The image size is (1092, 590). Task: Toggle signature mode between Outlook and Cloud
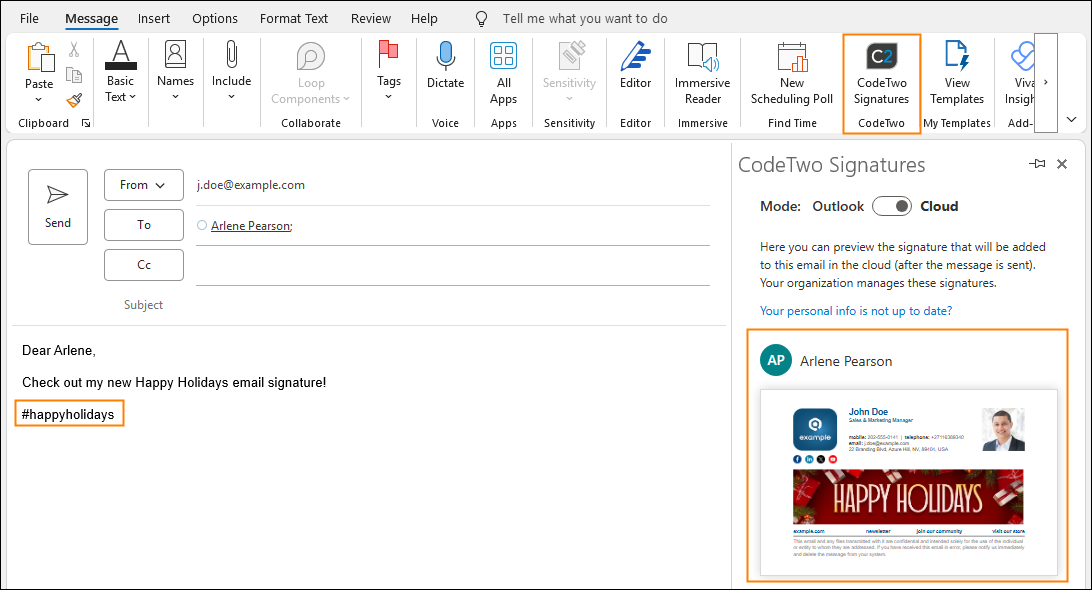891,206
